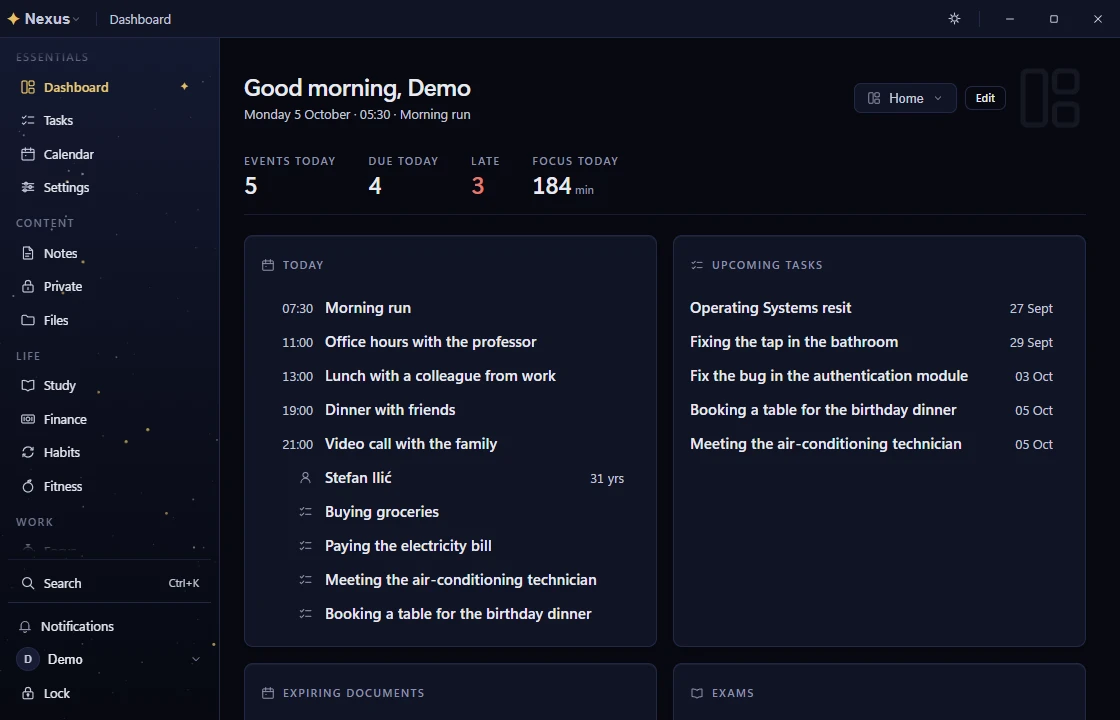
Task: Select Upcoming Tasks birthday dinner booking
Action: (x=879, y=410)
